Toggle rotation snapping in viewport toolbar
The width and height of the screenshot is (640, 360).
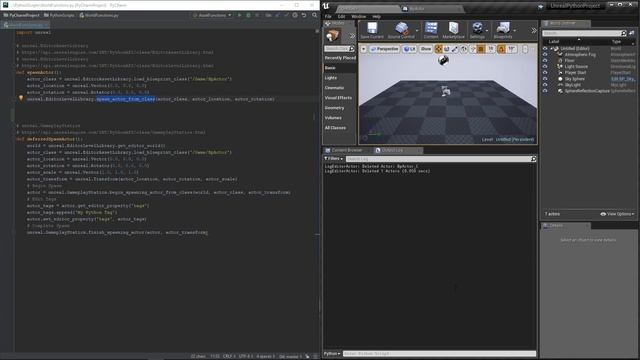(x=501, y=49)
